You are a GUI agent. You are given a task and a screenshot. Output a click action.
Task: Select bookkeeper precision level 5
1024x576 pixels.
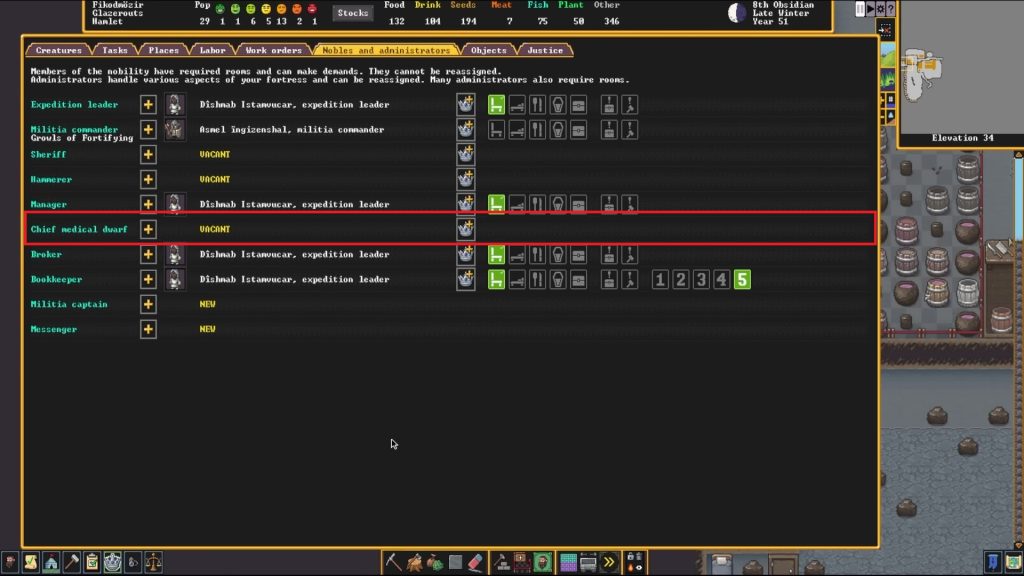coord(742,280)
